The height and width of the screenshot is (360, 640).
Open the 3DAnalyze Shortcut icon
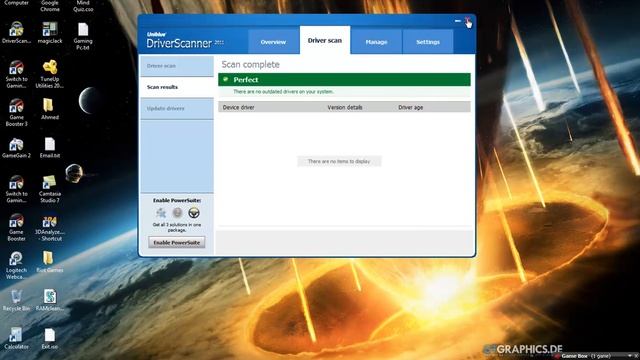50,227
